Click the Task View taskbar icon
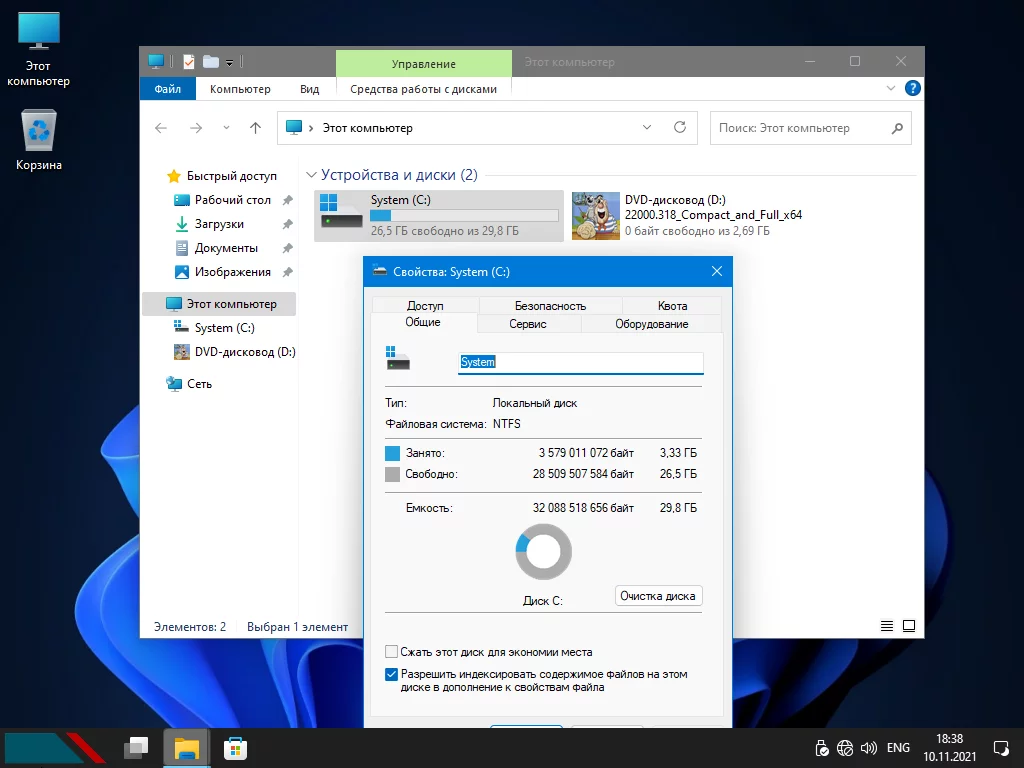 tap(136, 747)
